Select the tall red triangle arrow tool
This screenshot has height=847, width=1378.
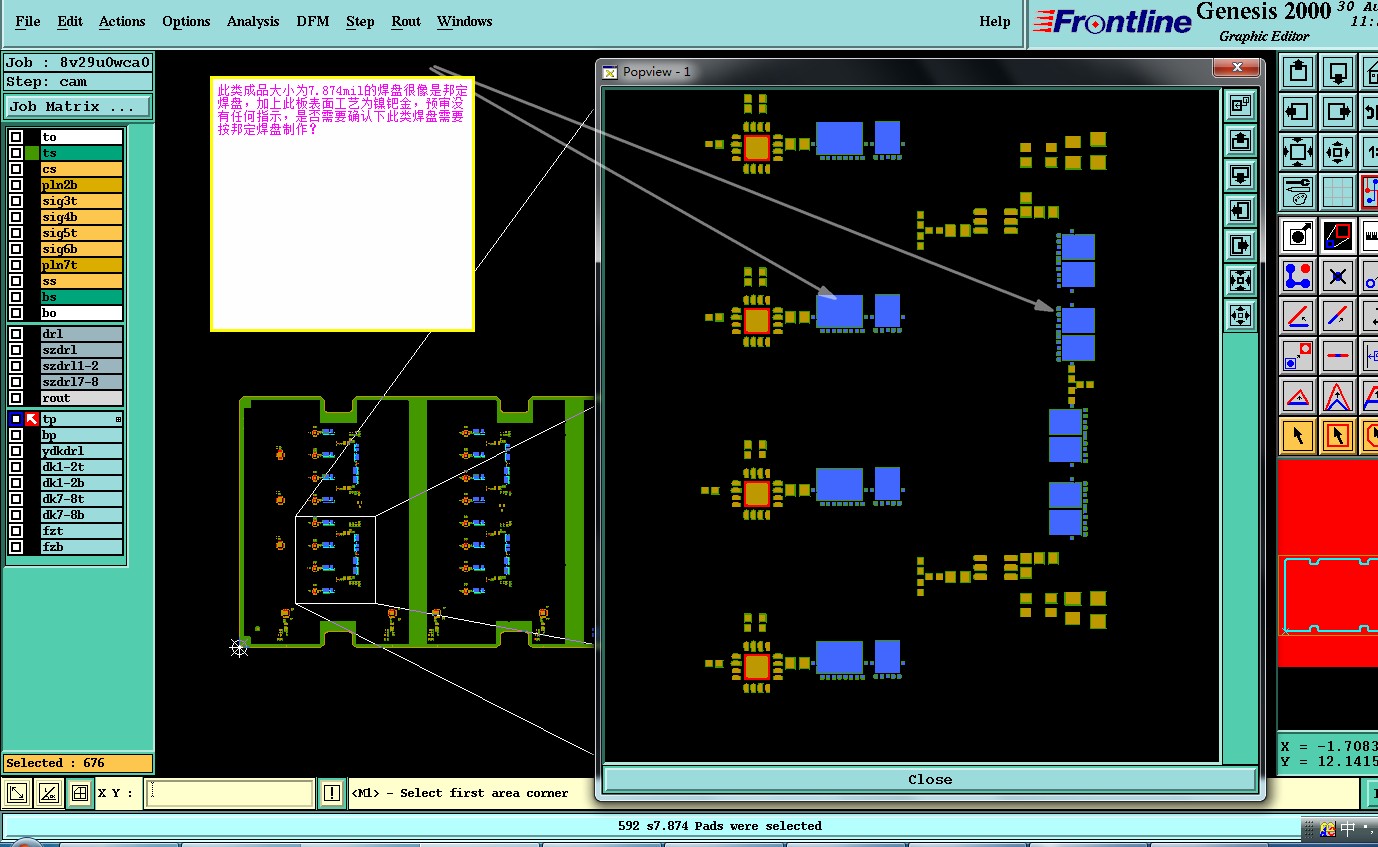coord(1338,396)
